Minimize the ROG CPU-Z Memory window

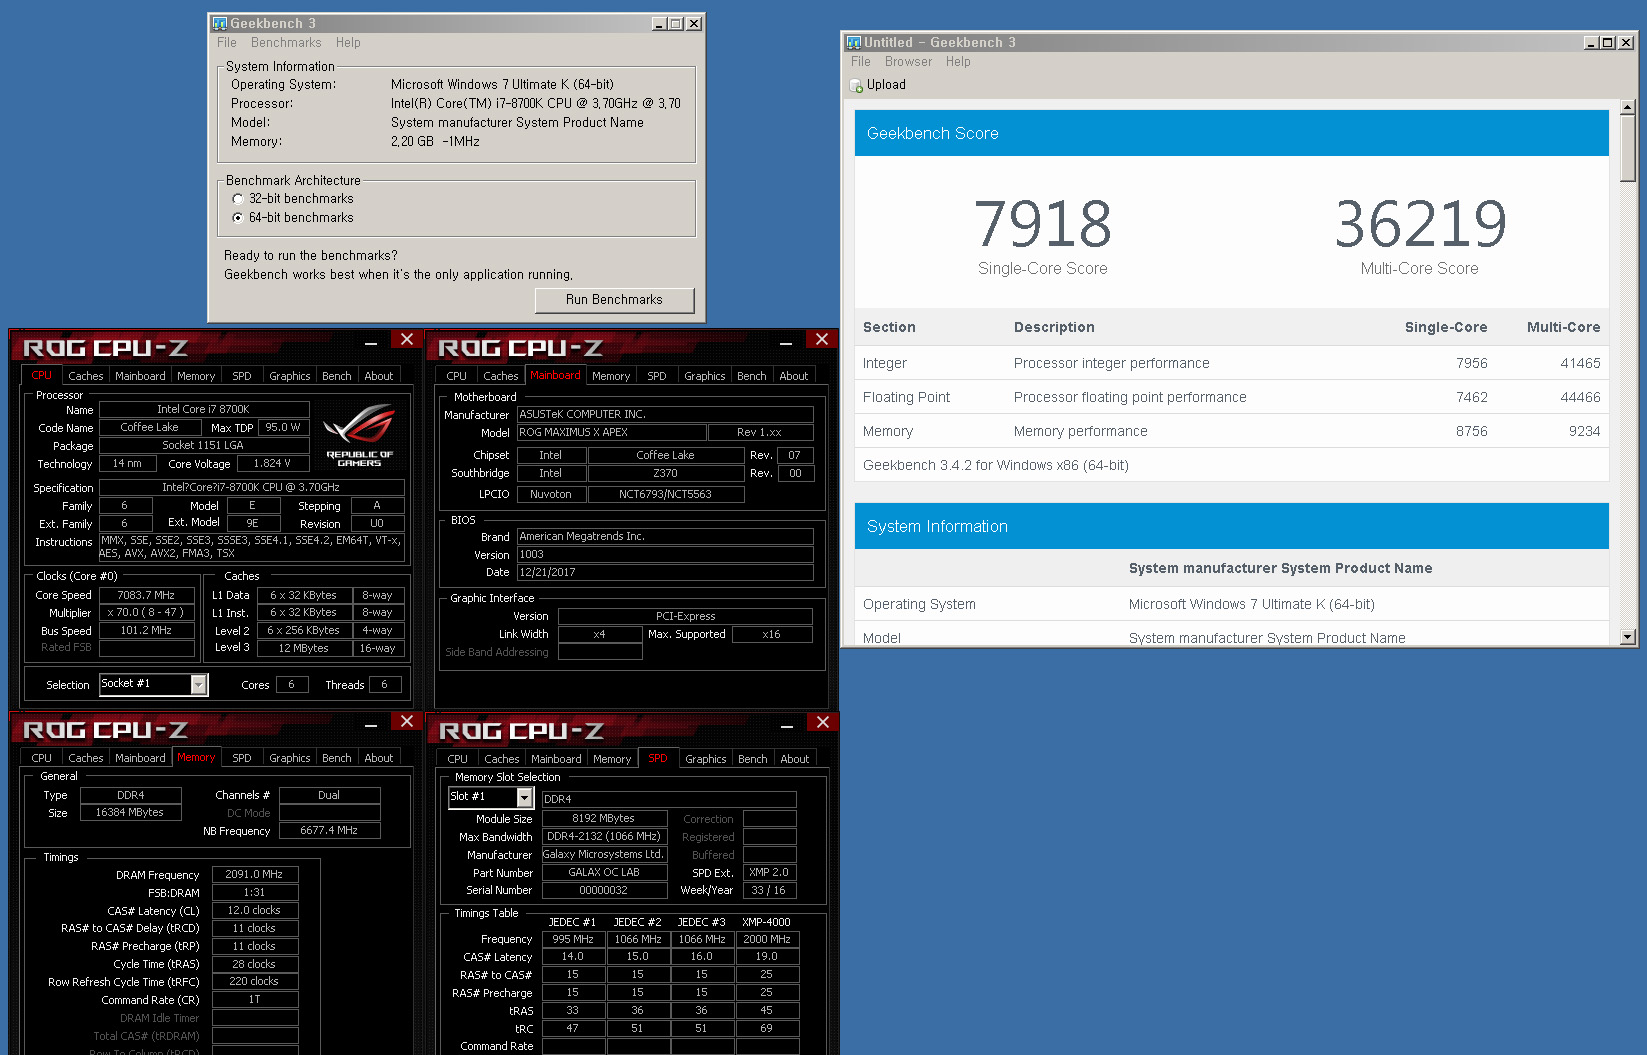371,724
